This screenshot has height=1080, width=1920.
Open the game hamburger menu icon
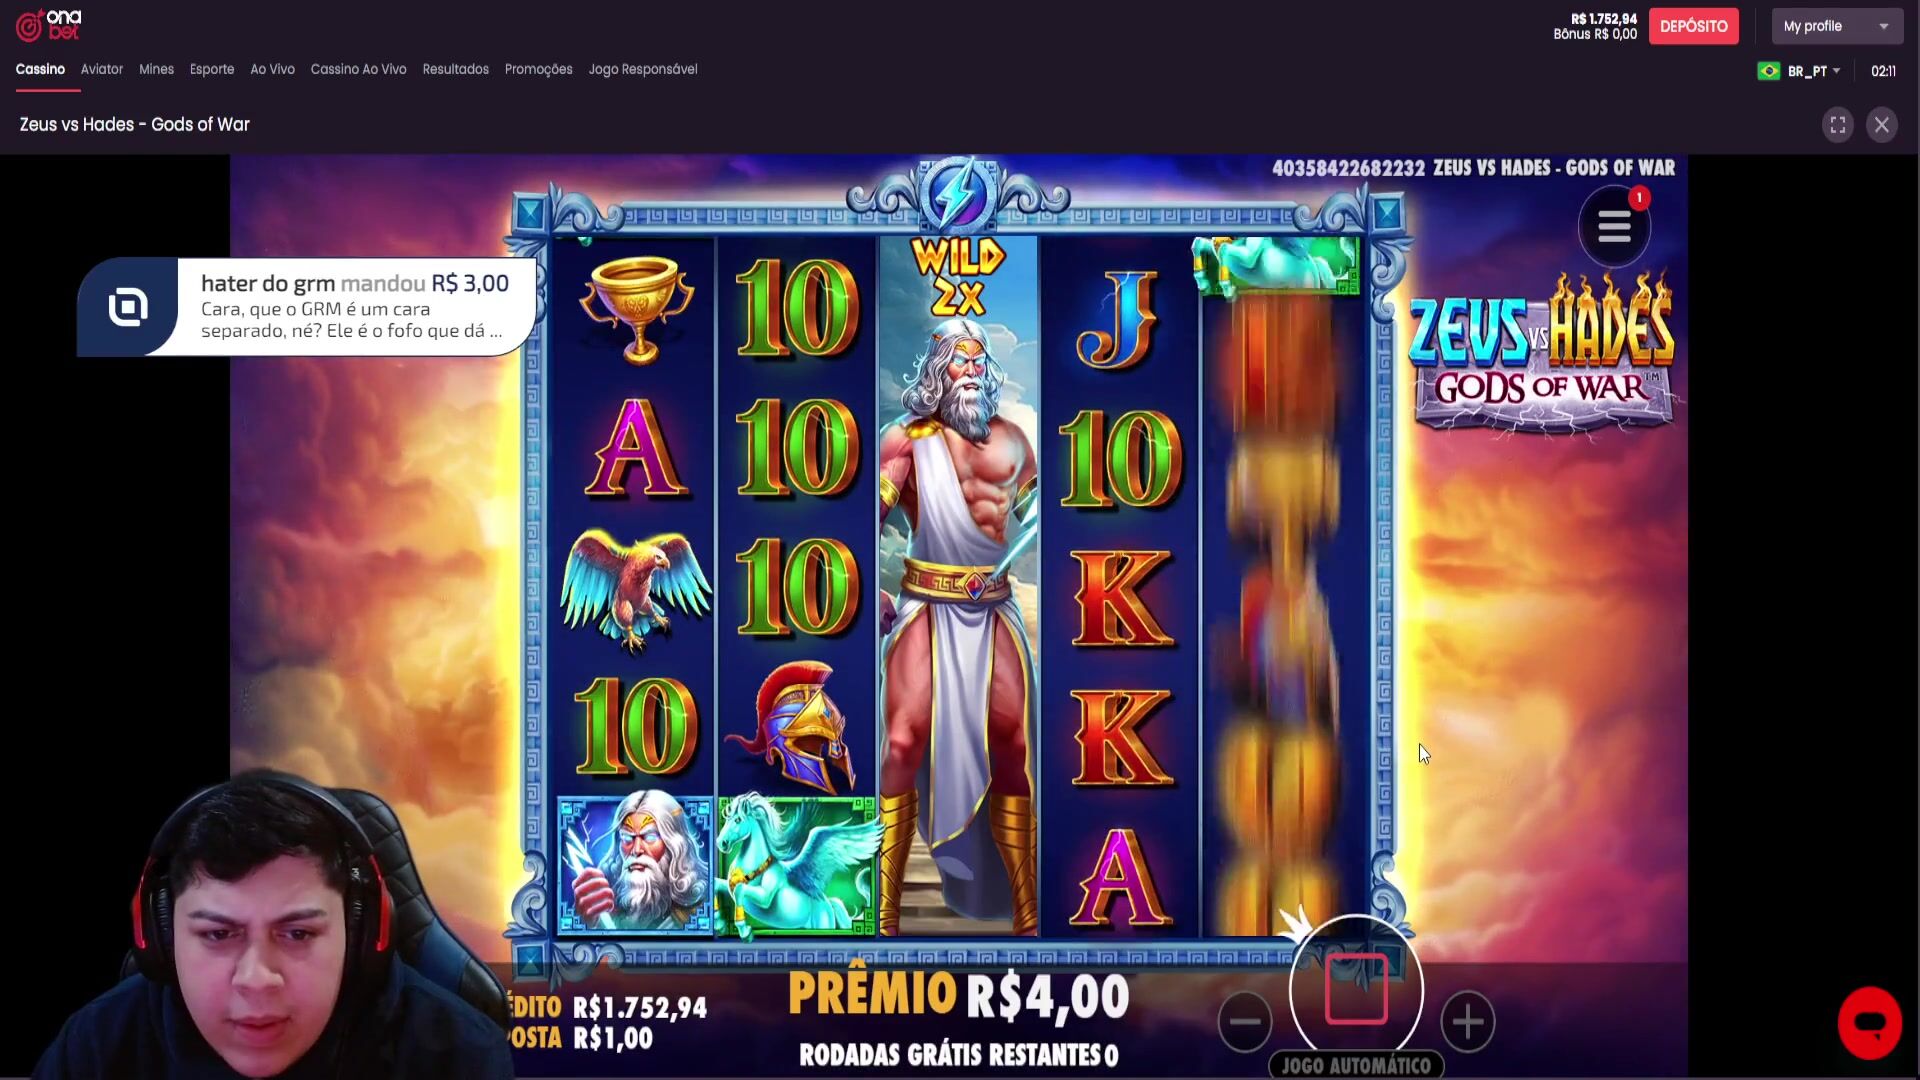(x=1614, y=227)
